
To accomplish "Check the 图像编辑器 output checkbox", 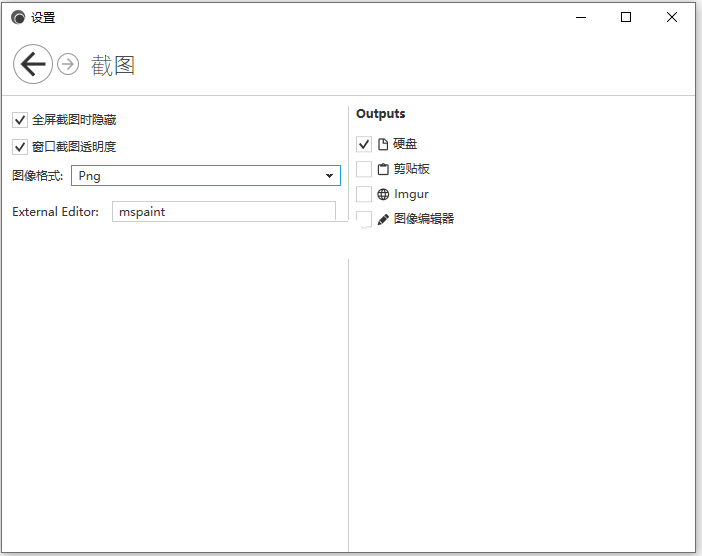I will click(x=364, y=219).
